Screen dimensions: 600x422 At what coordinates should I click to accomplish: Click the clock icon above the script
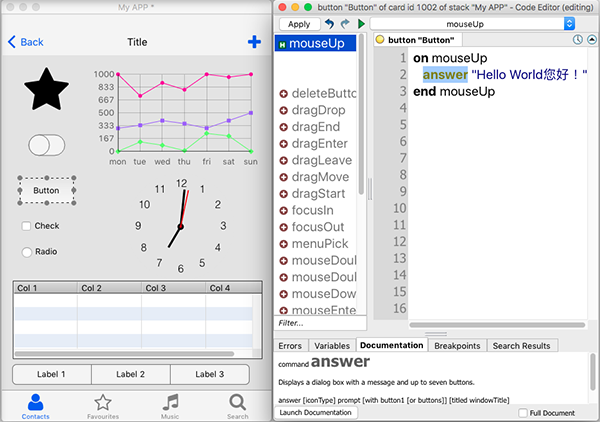click(578, 40)
